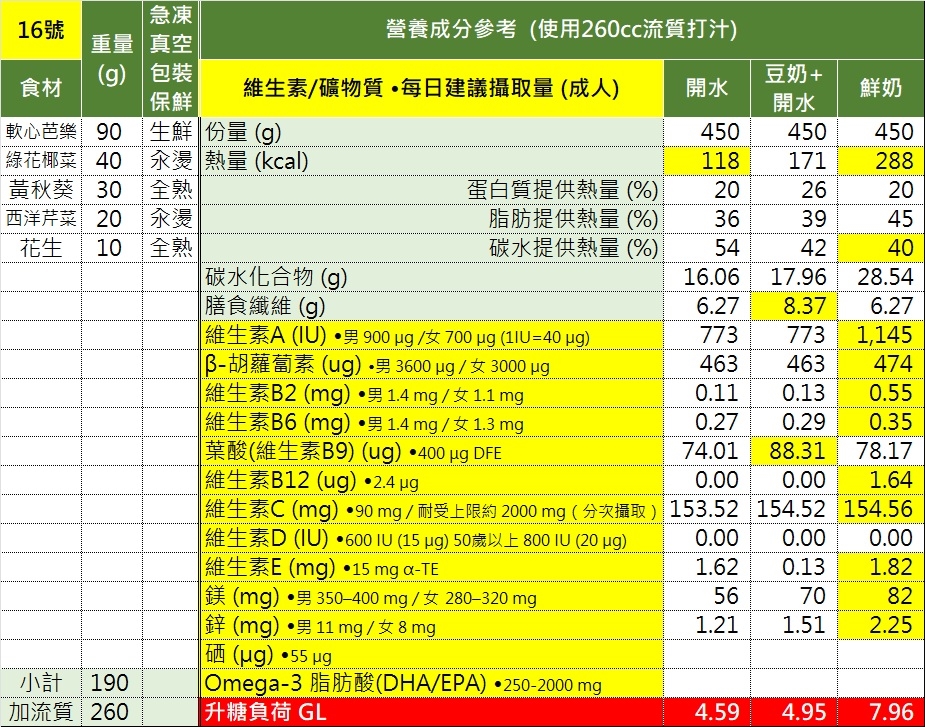Select the red '升糖負荷 GL' cell
The width and height of the screenshot is (925, 727).
(x=432, y=713)
